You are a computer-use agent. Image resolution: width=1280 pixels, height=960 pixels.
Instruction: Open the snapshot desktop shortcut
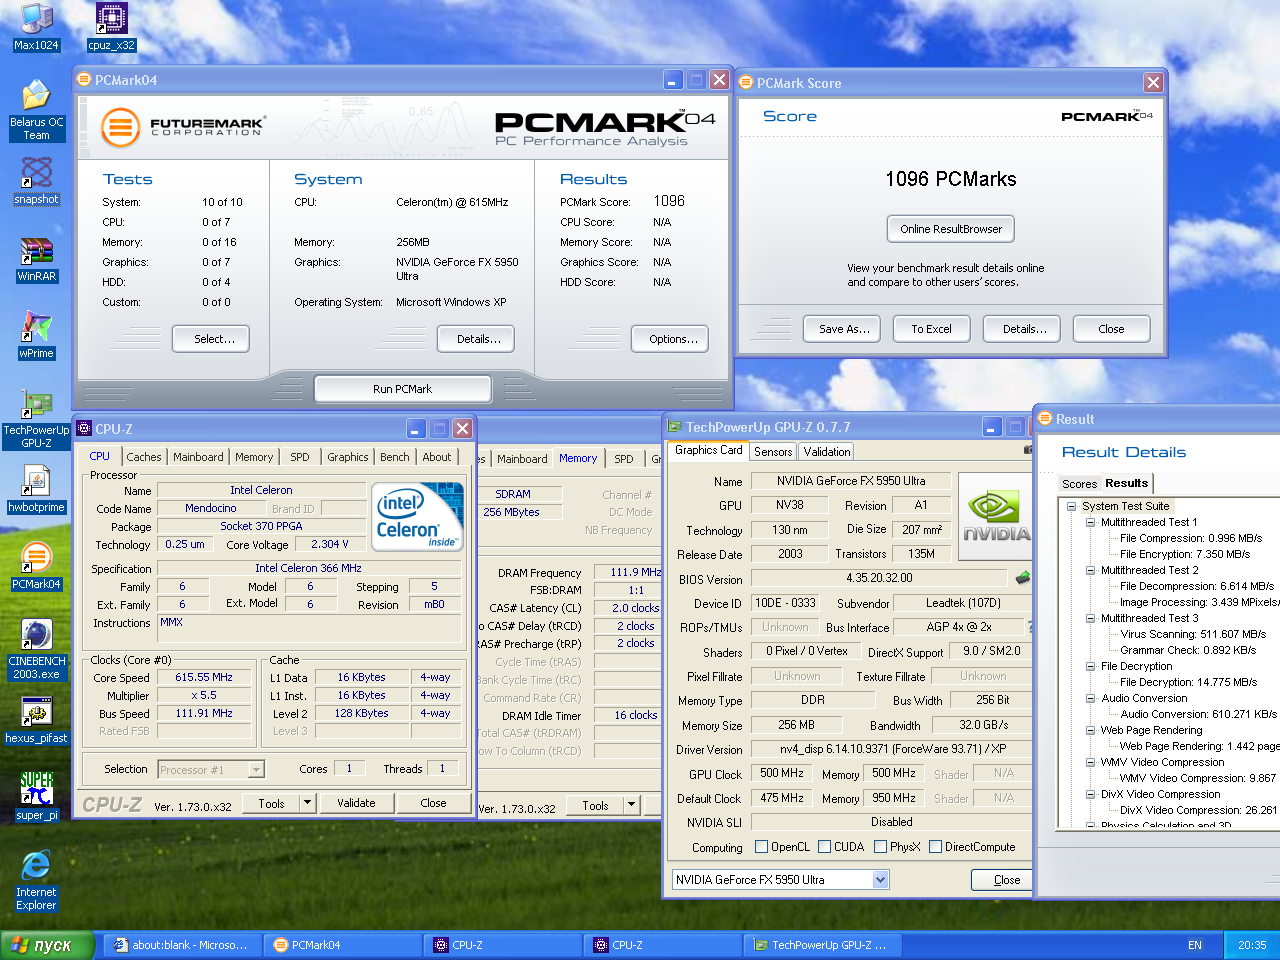click(36, 181)
